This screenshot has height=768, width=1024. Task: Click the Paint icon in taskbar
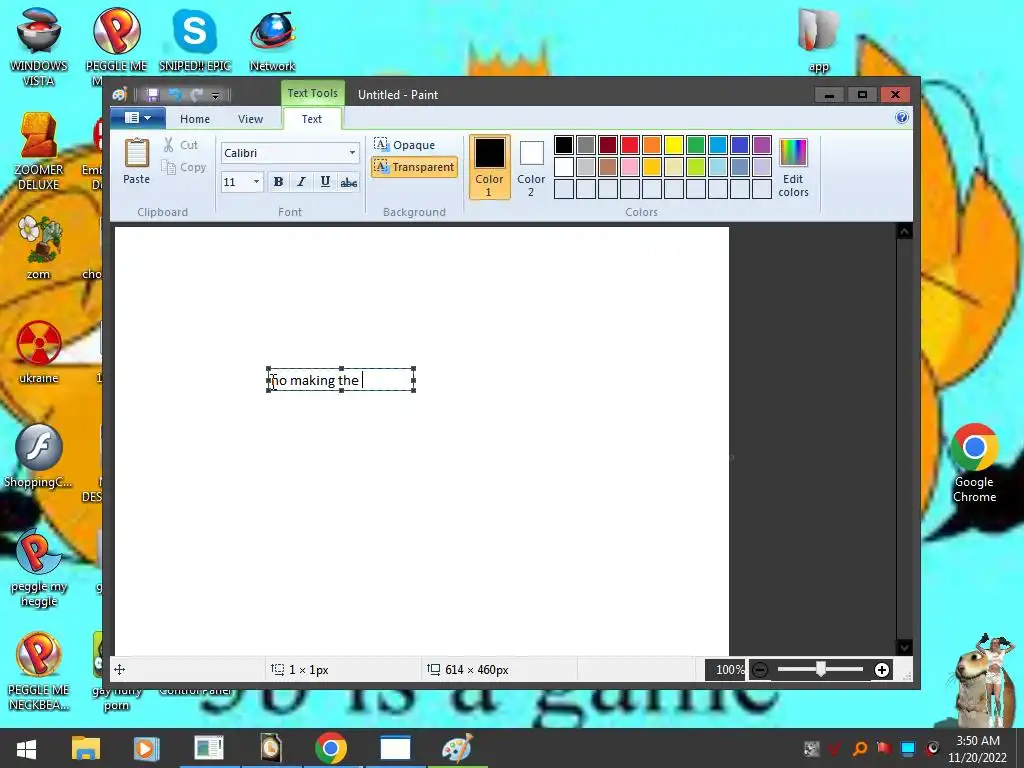tap(457, 748)
